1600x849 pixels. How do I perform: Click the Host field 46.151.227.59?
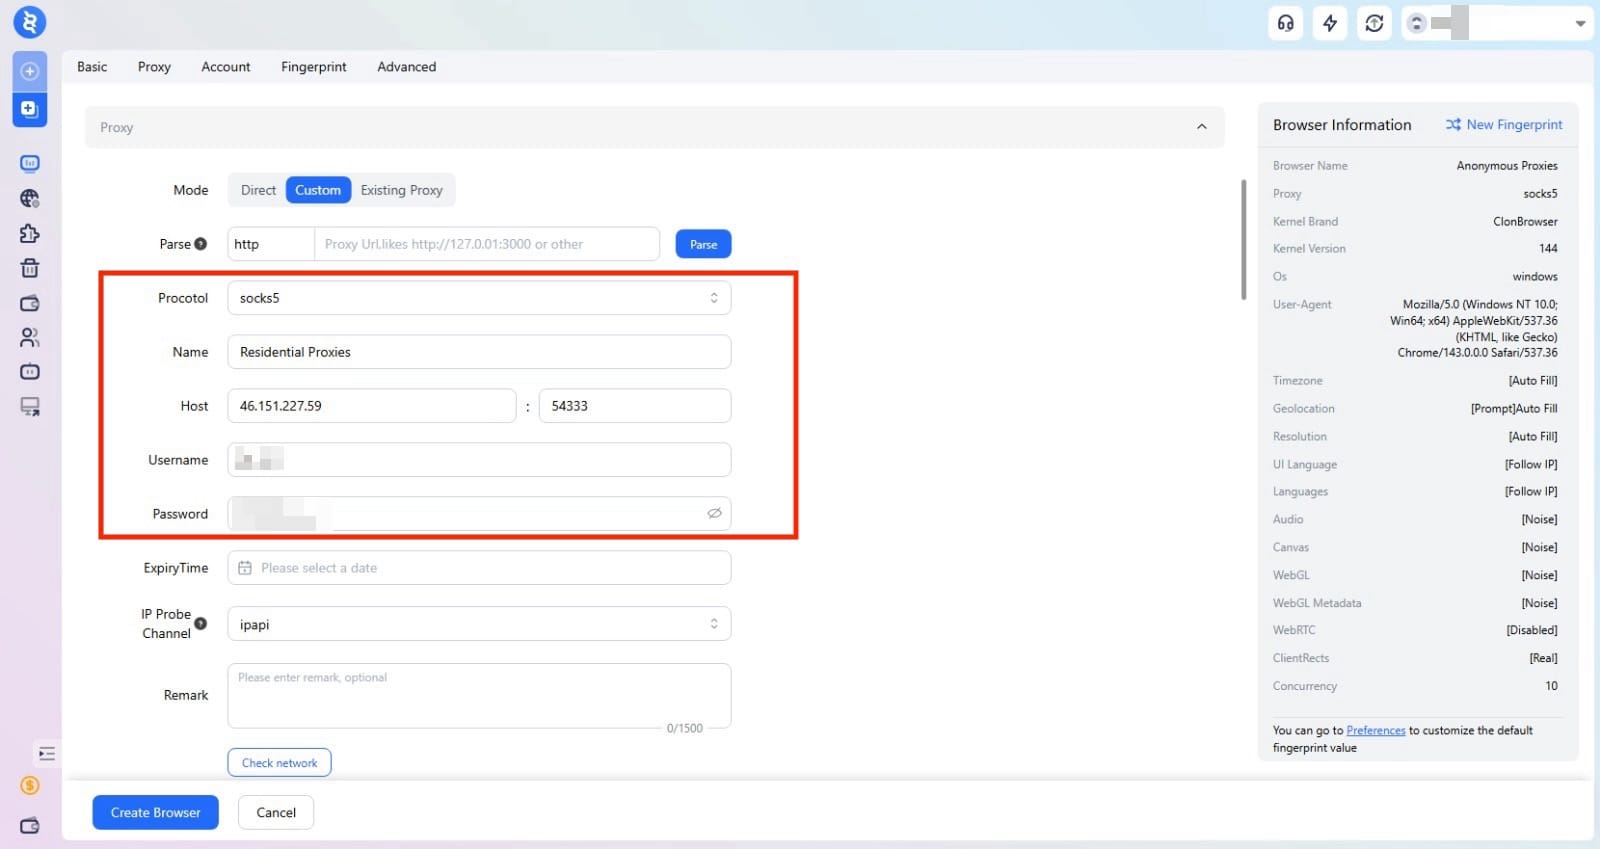[371, 406]
